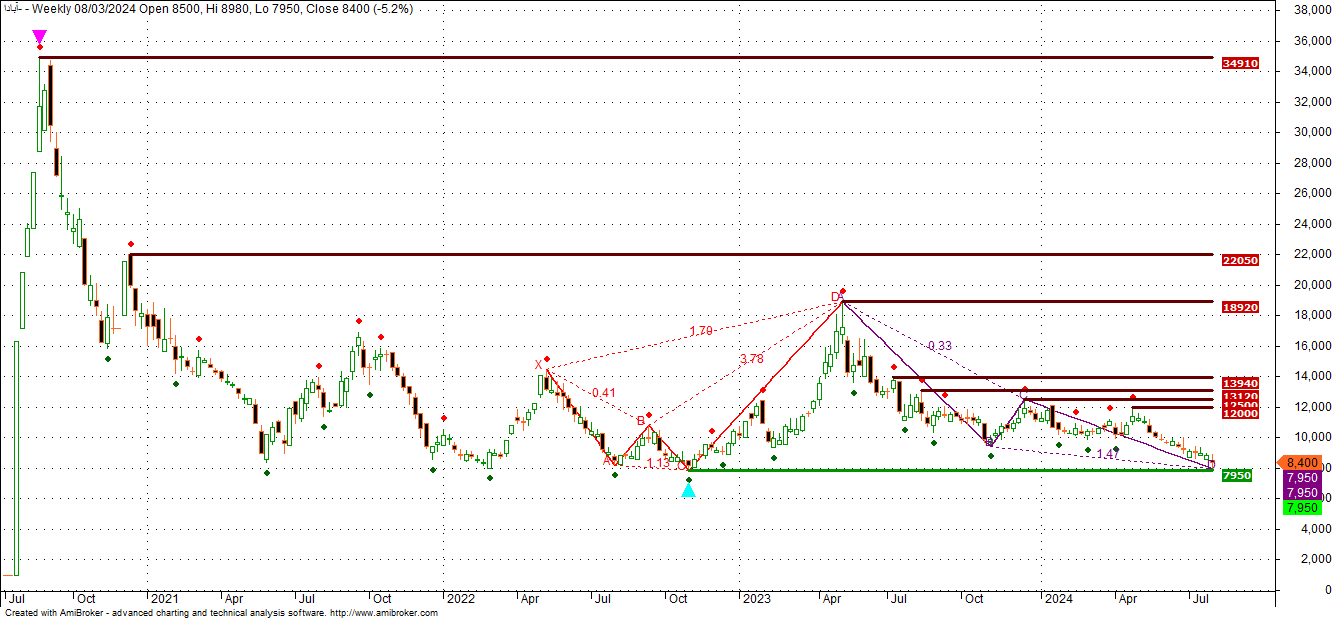Click the pattern point label D at the 2023 peak
The width and height of the screenshot is (1336, 619).
point(835,297)
